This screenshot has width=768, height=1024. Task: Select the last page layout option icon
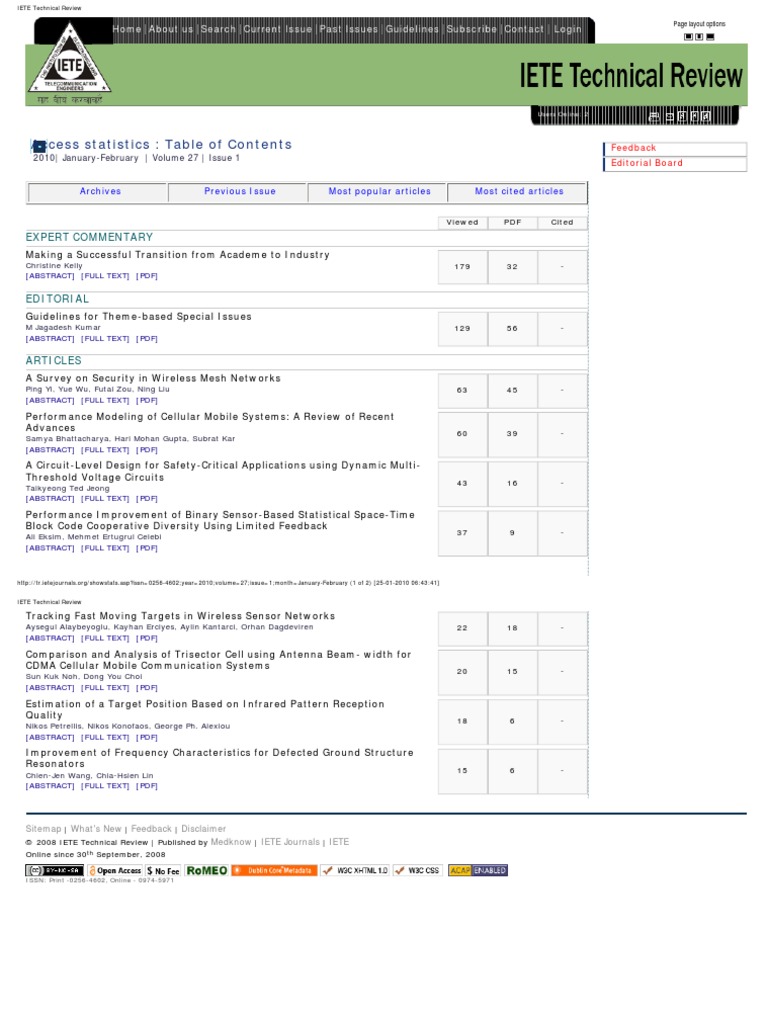coord(710,37)
